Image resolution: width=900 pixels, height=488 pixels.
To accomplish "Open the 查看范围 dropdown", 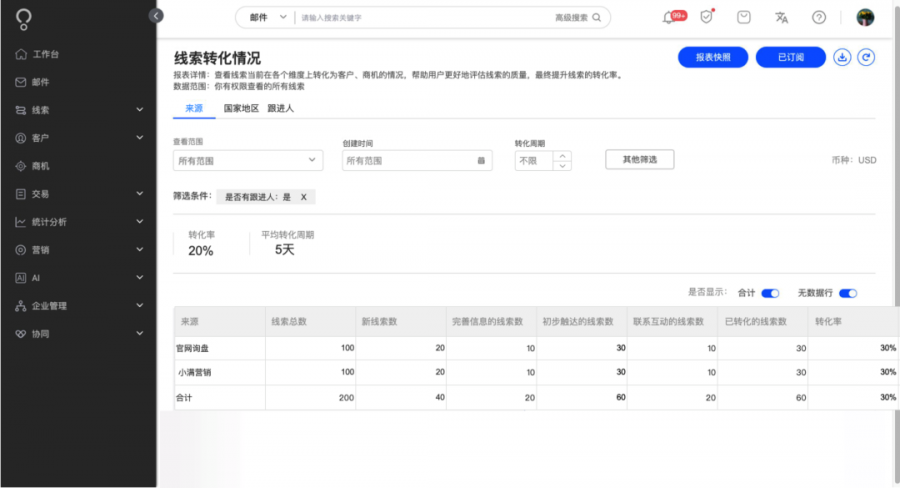I will (248, 161).
